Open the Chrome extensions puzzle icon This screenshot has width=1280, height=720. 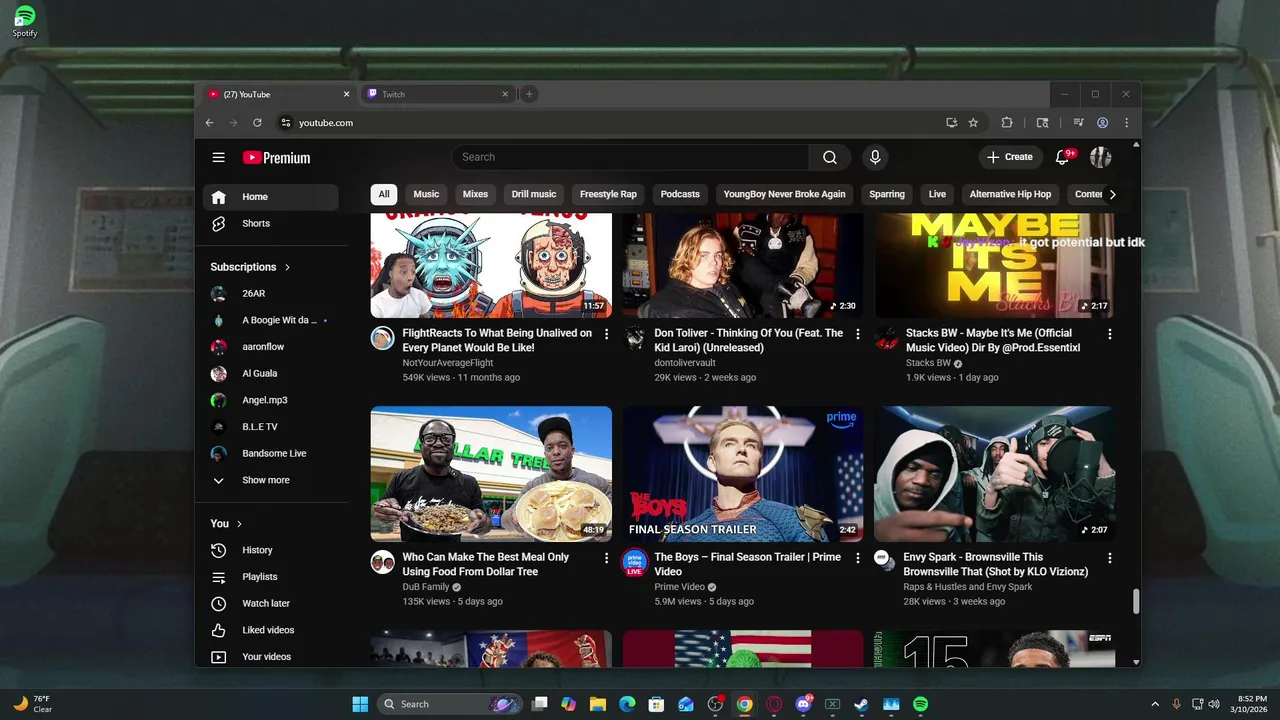(1007, 123)
